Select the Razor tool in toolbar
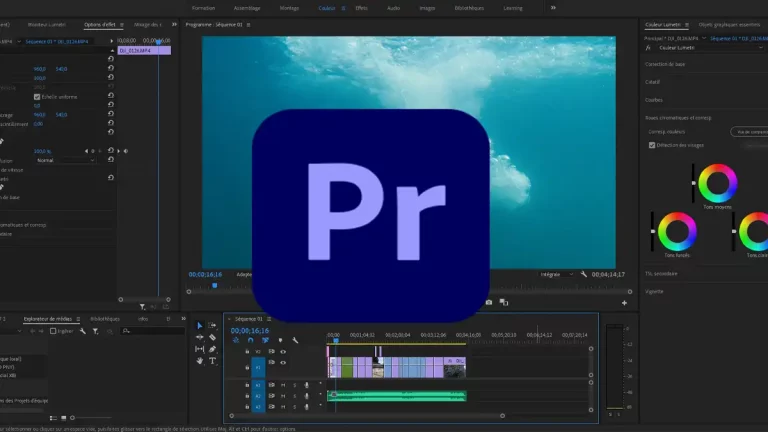Image resolution: width=768 pixels, height=432 pixels. (x=213, y=337)
